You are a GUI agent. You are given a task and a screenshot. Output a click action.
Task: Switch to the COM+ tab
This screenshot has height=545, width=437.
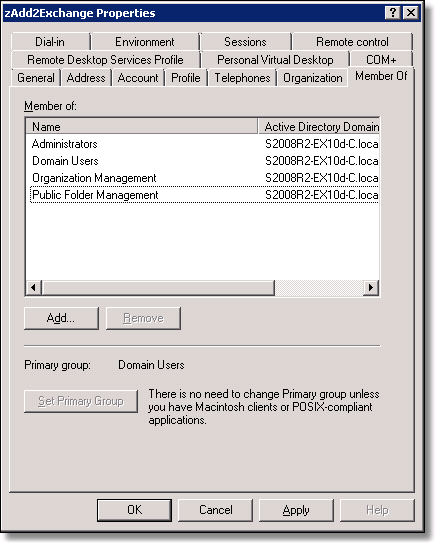(x=381, y=60)
